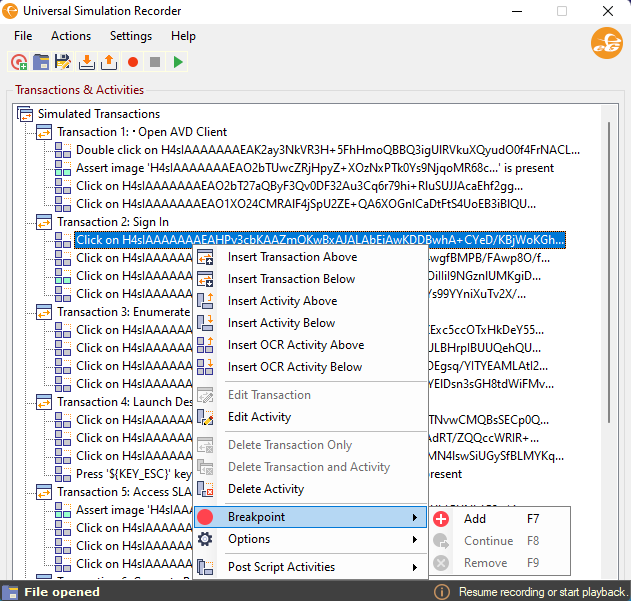631x601 pixels.
Task: Choose Insert Transaction Above from context menu
Action: 292,257
